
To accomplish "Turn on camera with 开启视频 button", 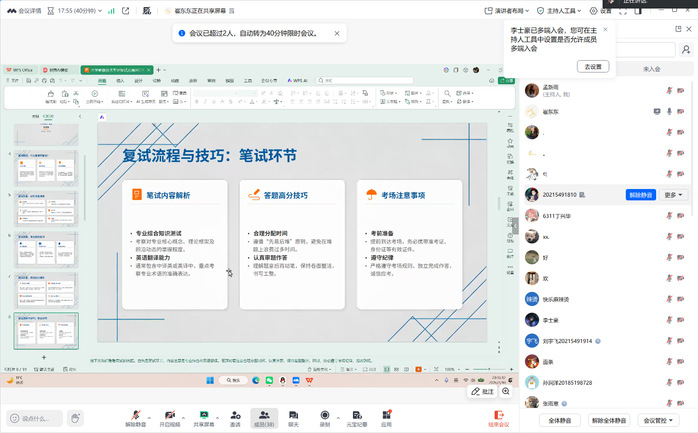I will point(170,414).
